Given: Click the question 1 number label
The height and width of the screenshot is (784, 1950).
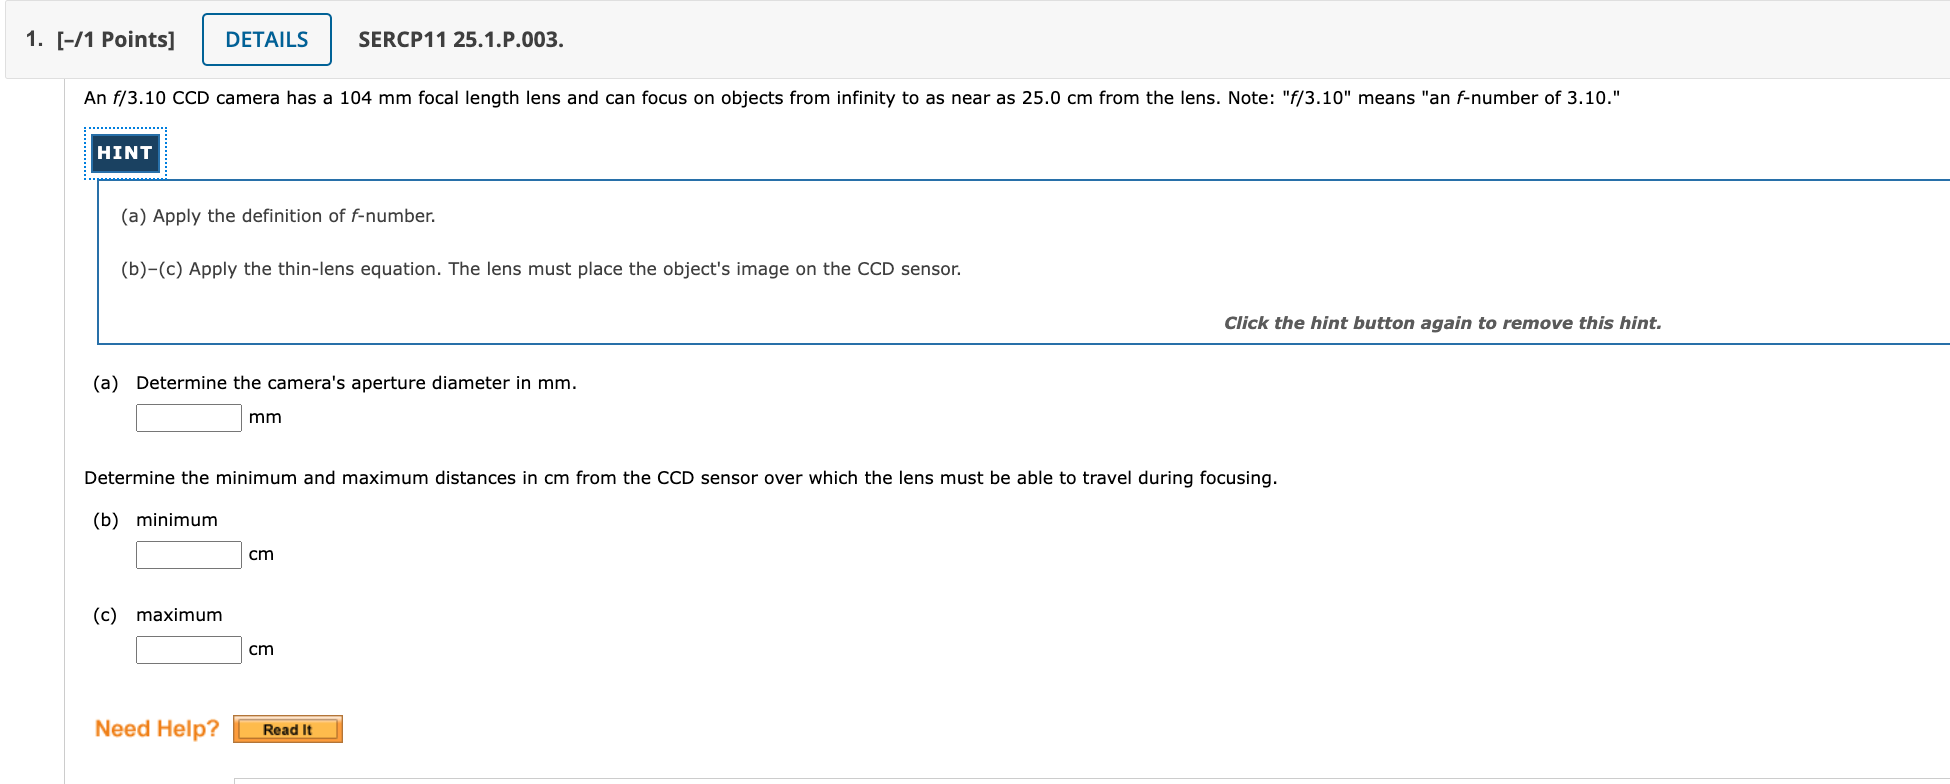Looking at the screenshot, I should tap(31, 39).
